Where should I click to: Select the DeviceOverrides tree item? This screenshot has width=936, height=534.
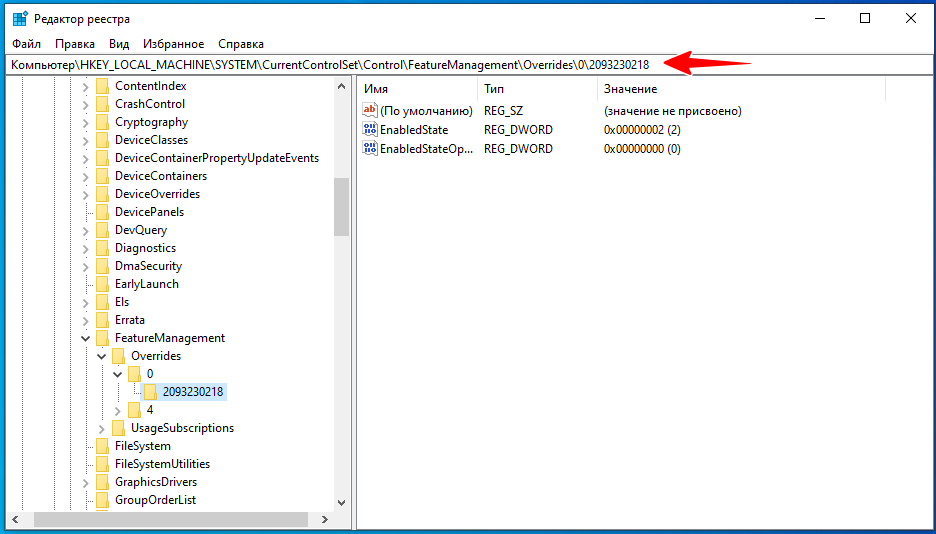158,194
